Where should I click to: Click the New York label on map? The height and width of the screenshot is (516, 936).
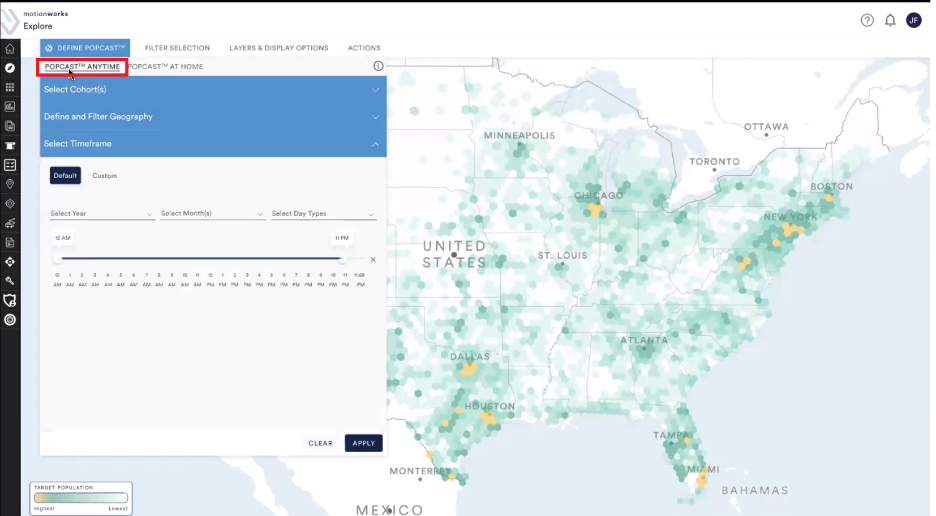point(790,217)
